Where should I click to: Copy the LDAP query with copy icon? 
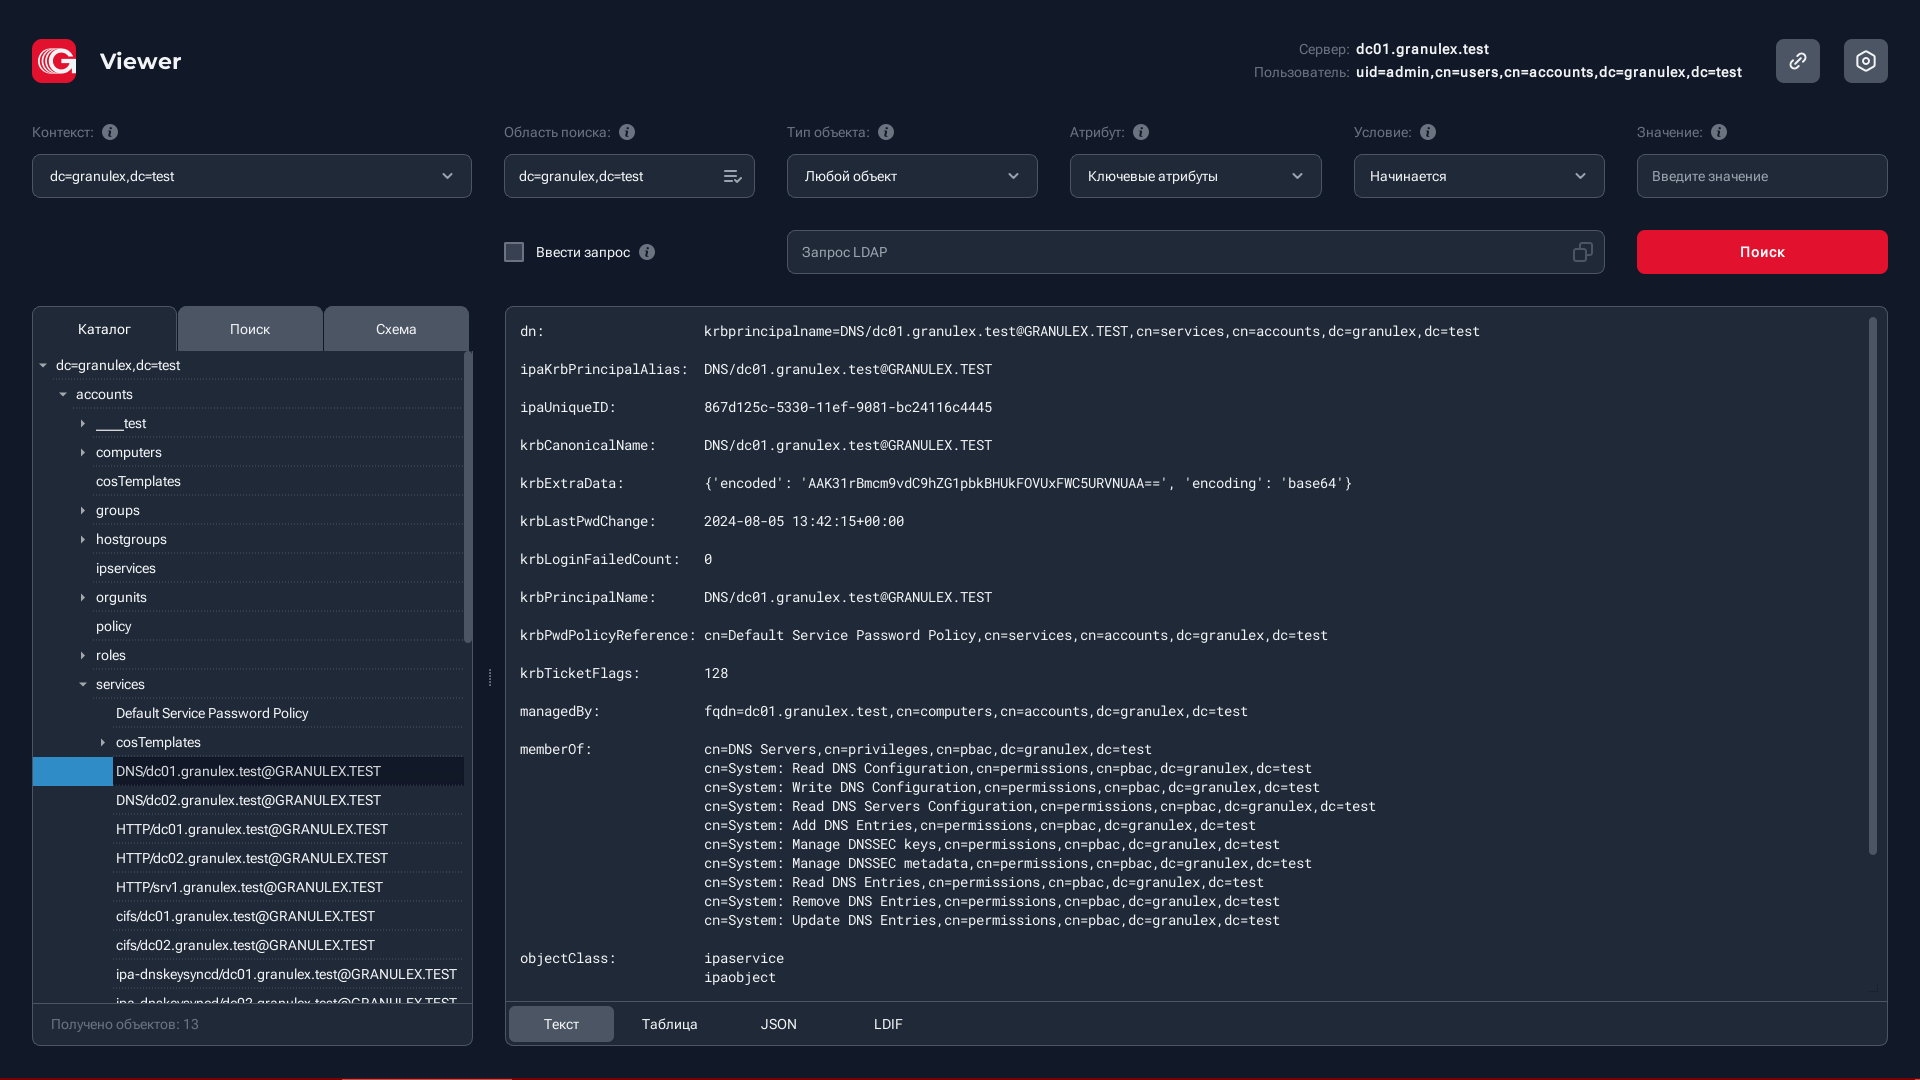(x=1582, y=252)
